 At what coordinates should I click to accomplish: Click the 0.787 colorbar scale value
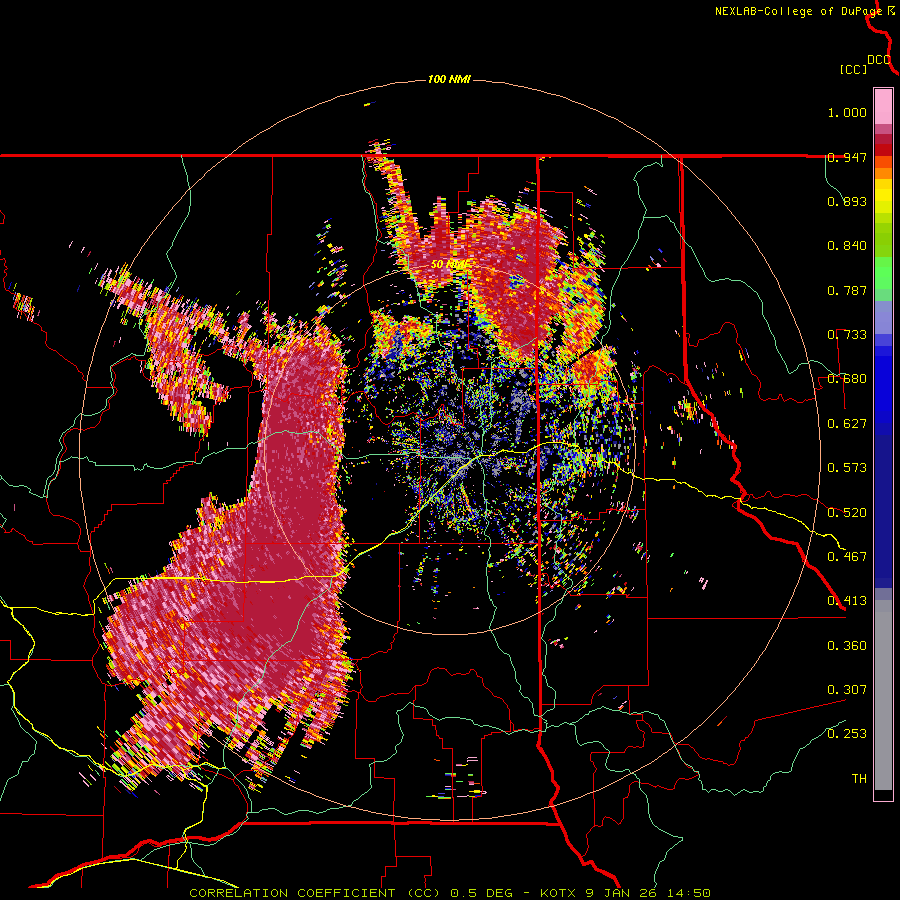click(x=847, y=290)
